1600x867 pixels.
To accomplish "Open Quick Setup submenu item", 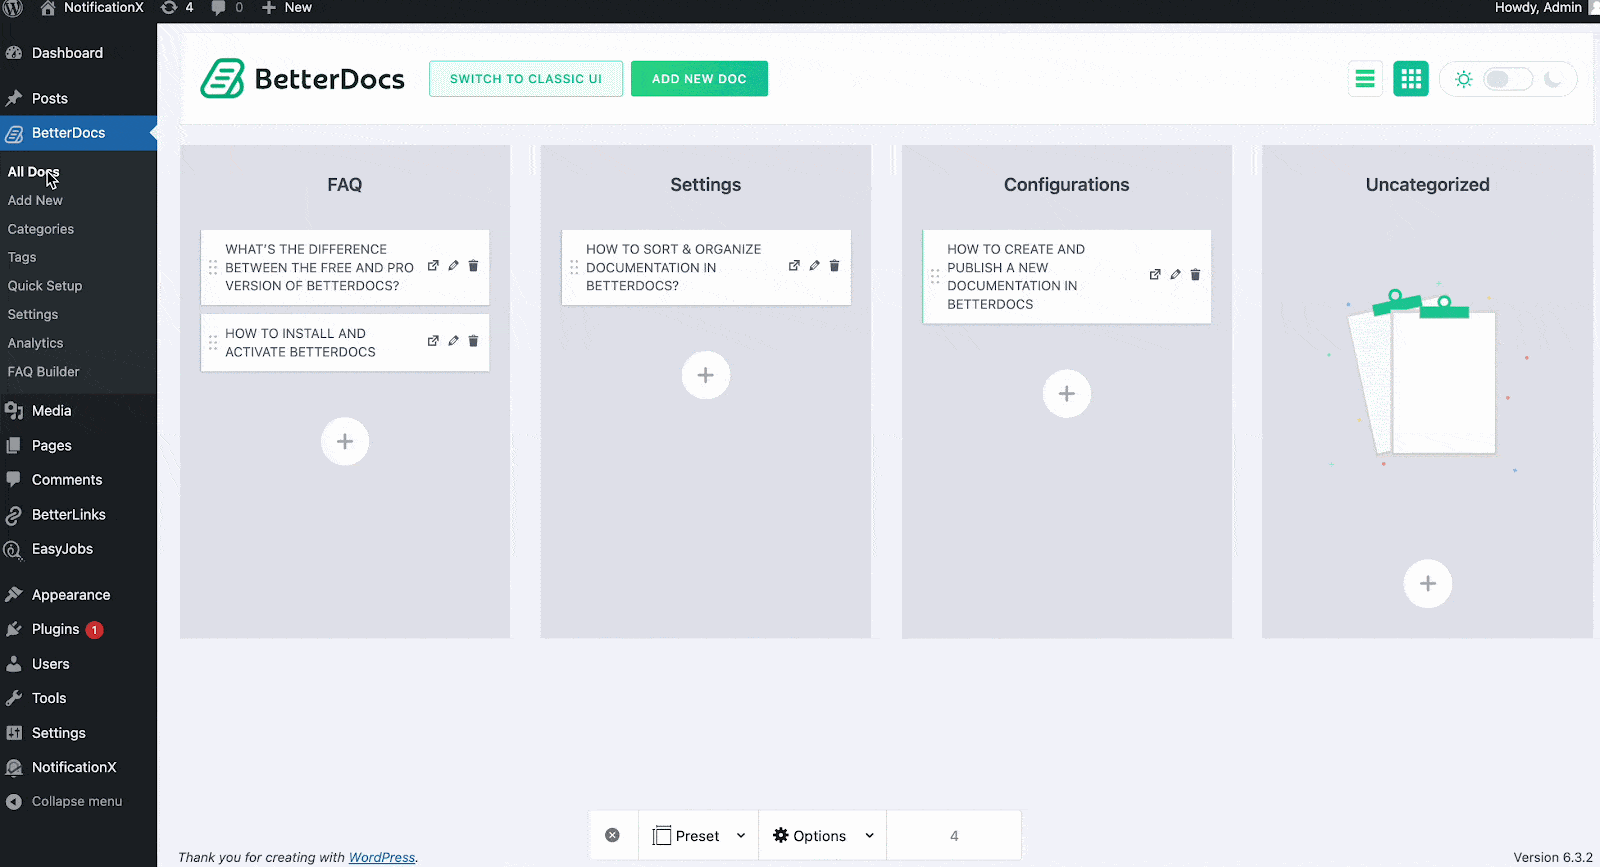I will click(x=45, y=286).
